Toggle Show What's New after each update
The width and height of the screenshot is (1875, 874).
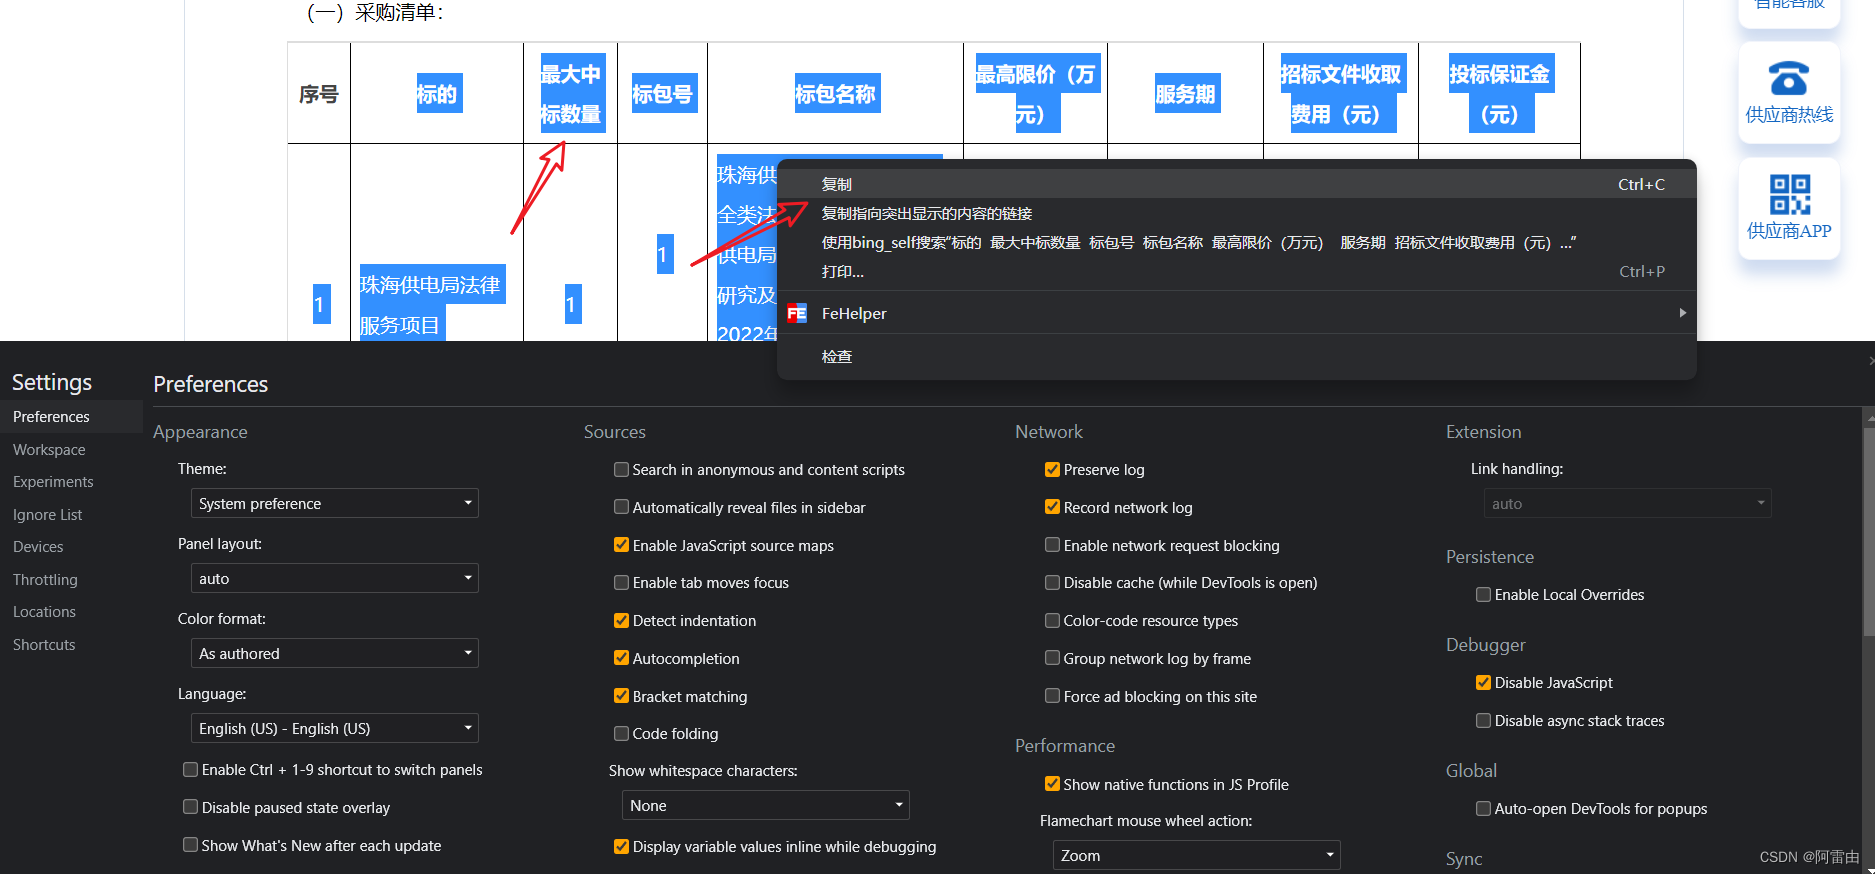click(x=190, y=845)
